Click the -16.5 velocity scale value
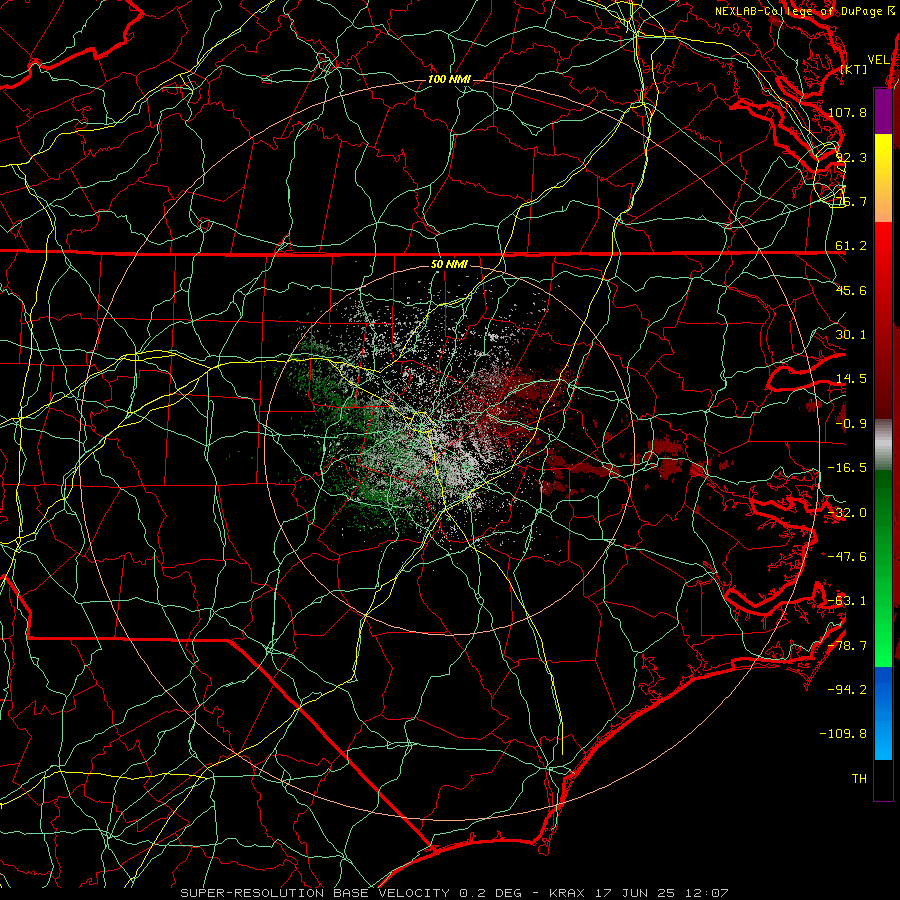 click(847, 468)
